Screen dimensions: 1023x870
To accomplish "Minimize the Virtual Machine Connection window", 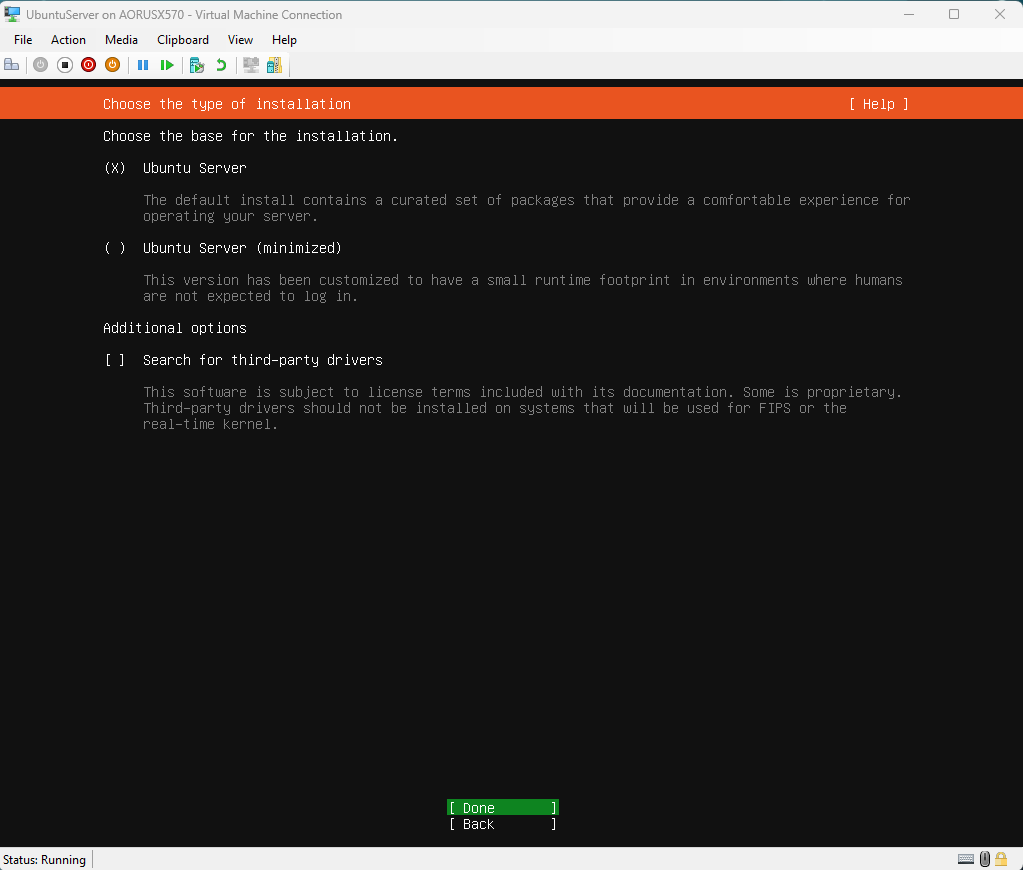I will (x=909, y=14).
